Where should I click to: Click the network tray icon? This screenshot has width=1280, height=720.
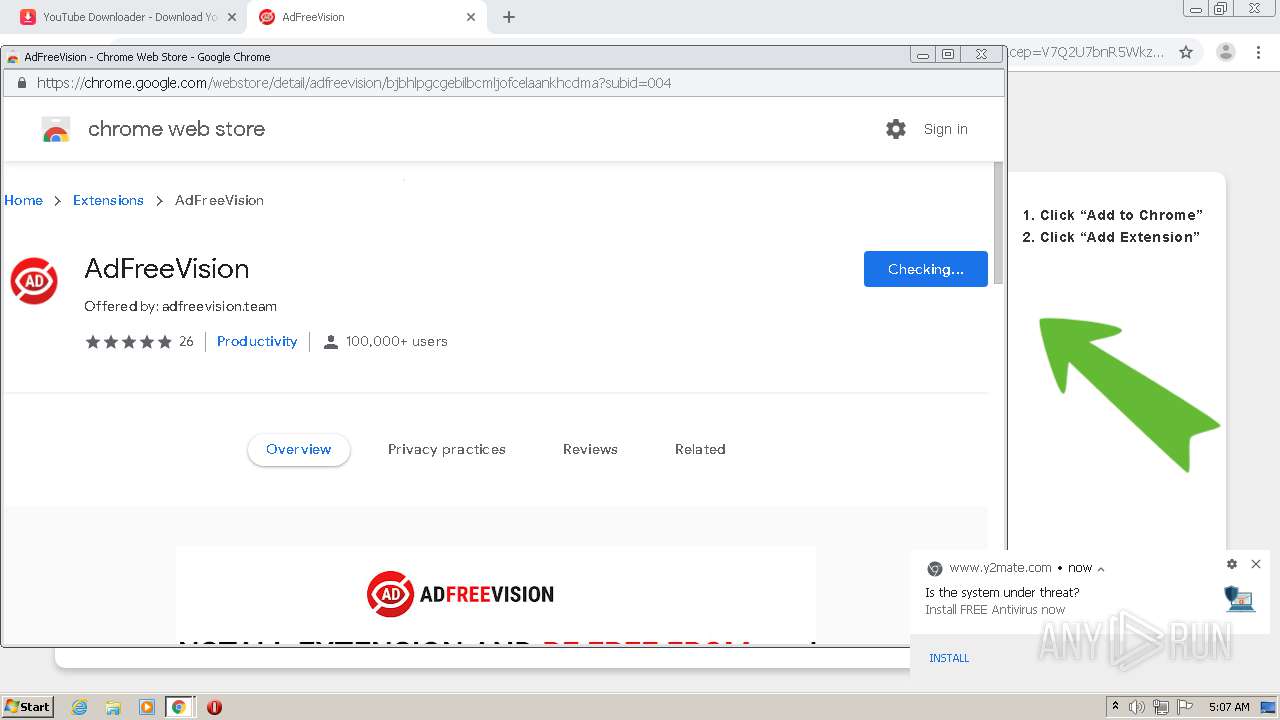[1161, 707]
